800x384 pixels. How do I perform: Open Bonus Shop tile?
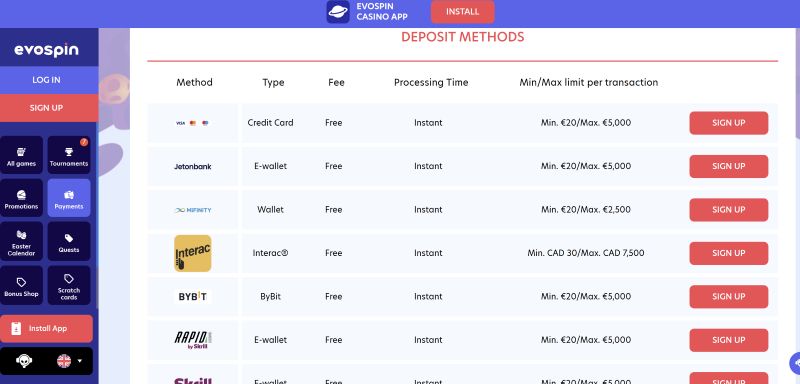[21, 285]
